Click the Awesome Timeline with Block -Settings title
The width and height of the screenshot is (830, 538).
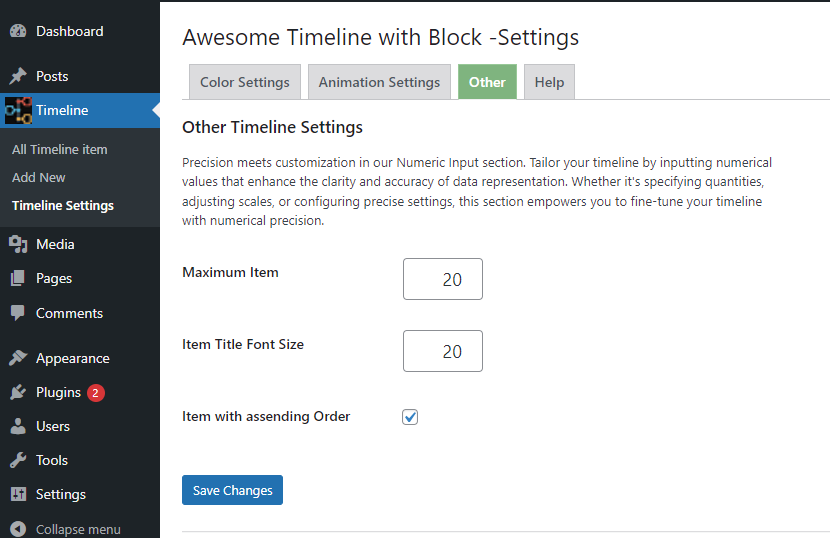[x=380, y=38]
